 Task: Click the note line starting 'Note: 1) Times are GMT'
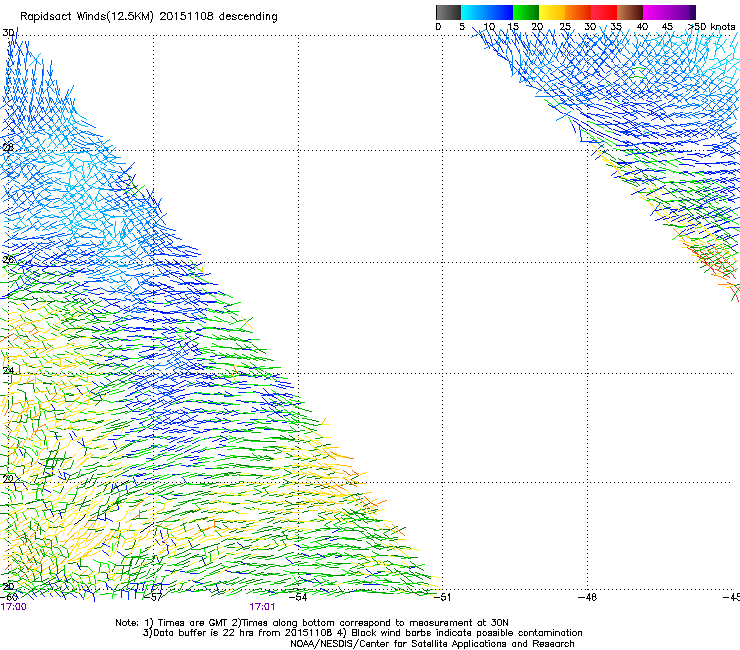tap(312, 623)
